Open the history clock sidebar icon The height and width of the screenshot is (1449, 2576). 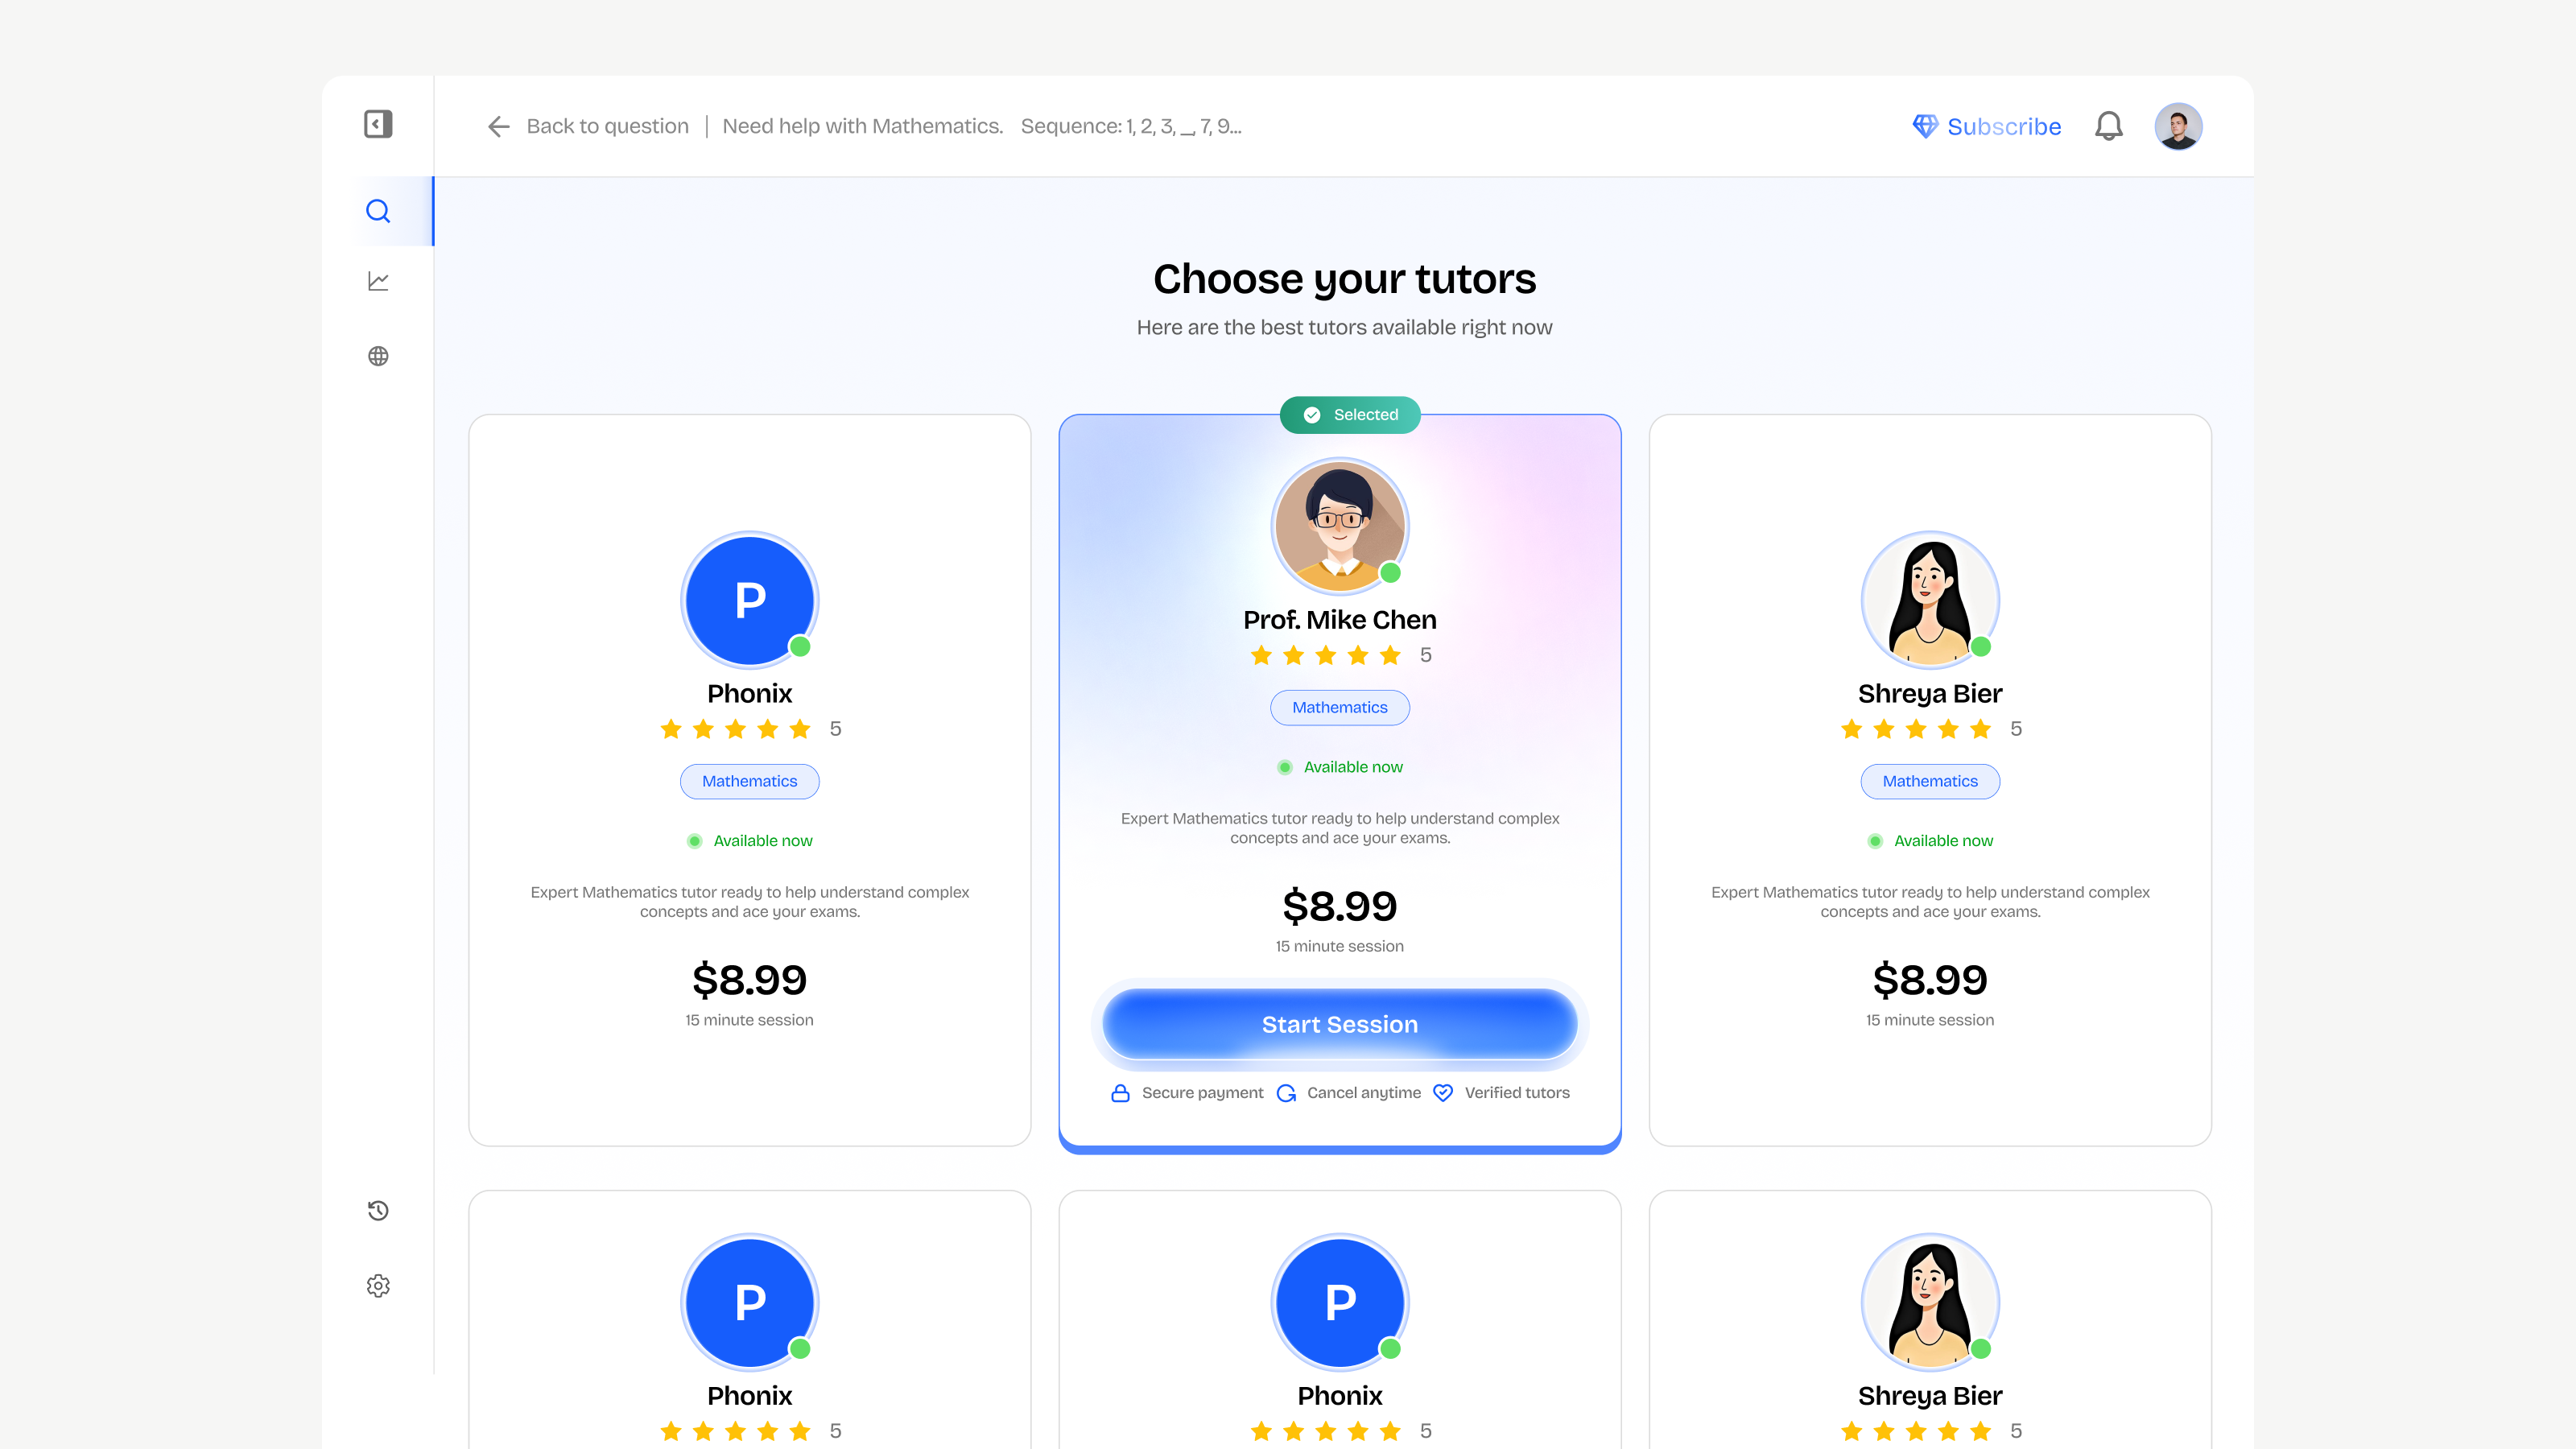click(x=378, y=1211)
